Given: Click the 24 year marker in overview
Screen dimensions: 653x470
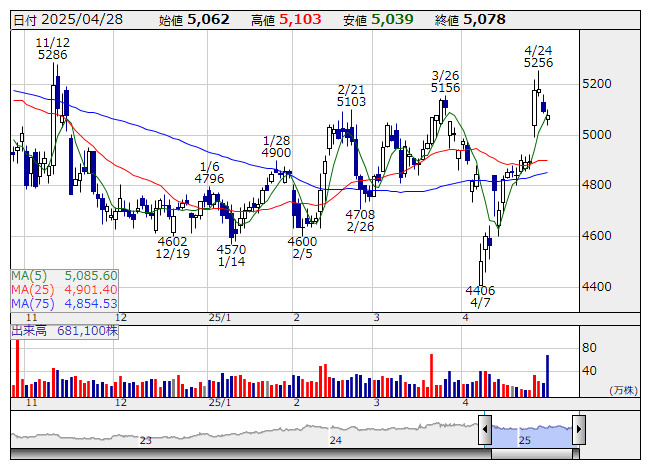Looking at the screenshot, I should pos(336,440).
